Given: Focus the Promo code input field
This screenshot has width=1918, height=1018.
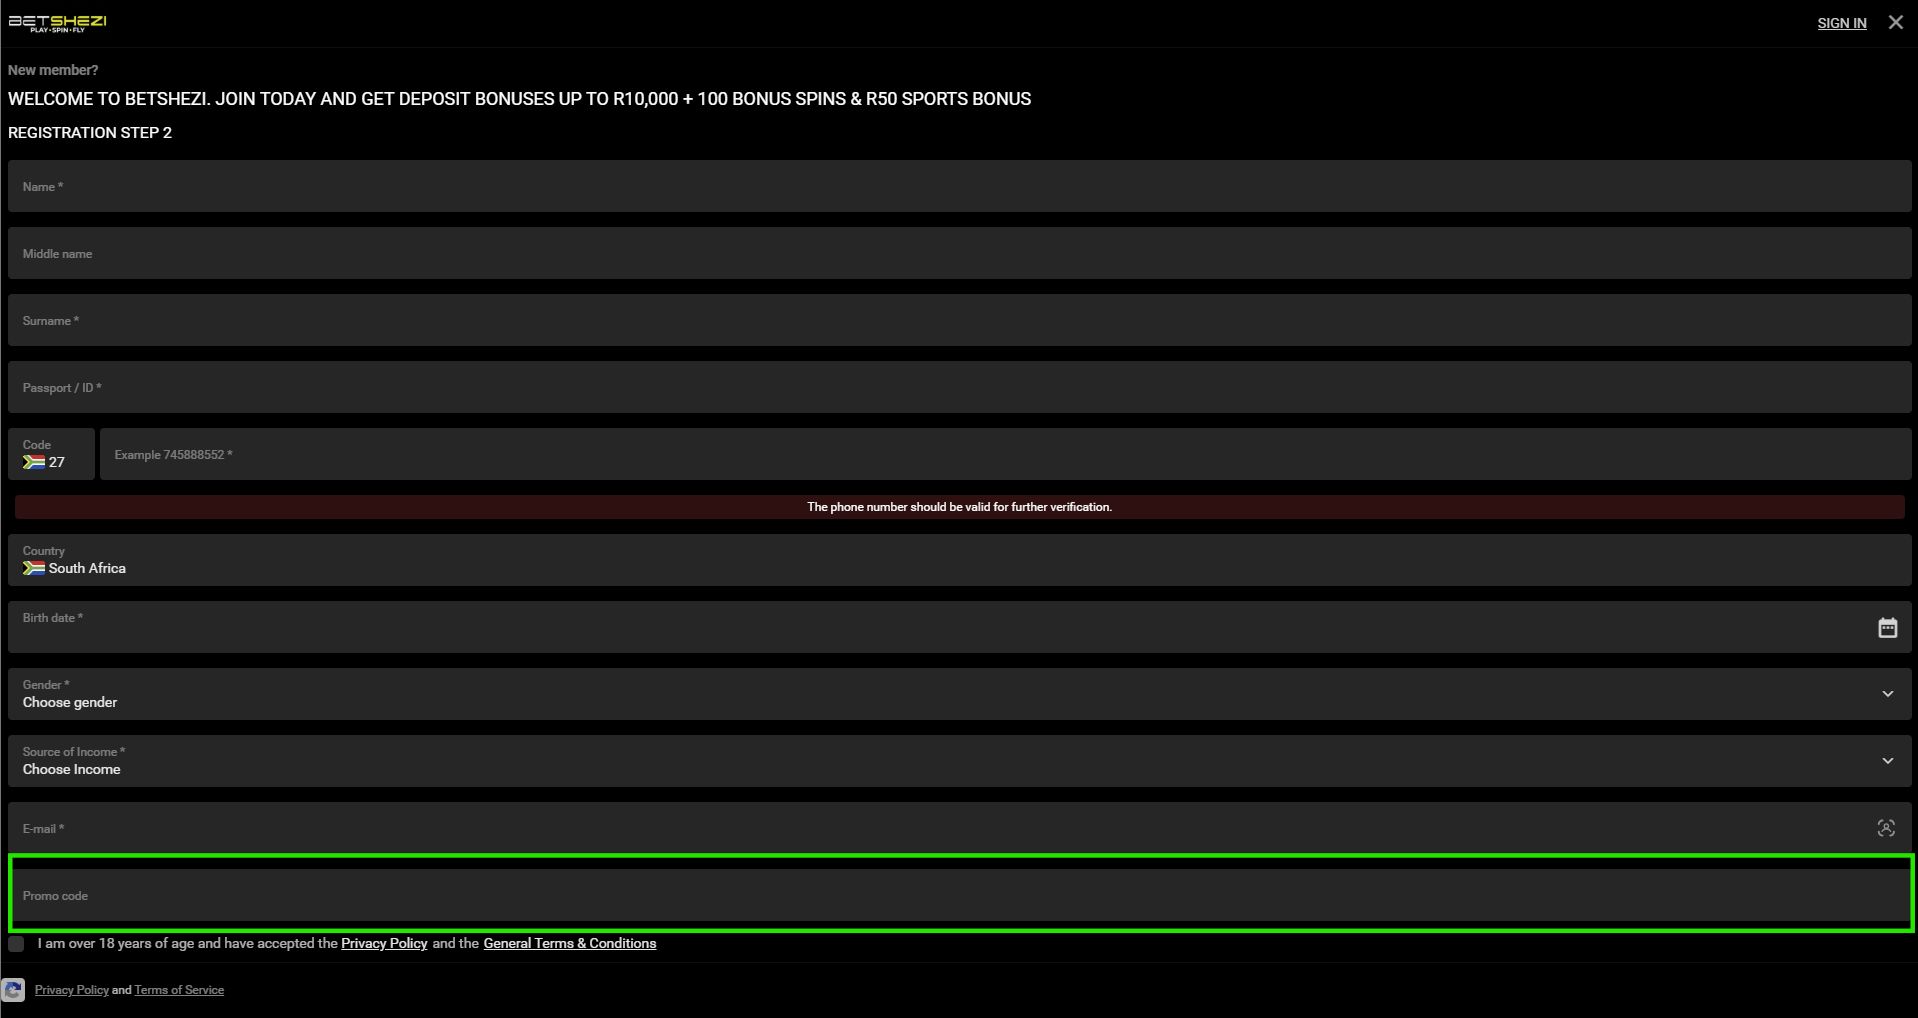Looking at the screenshot, I should click(959, 895).
